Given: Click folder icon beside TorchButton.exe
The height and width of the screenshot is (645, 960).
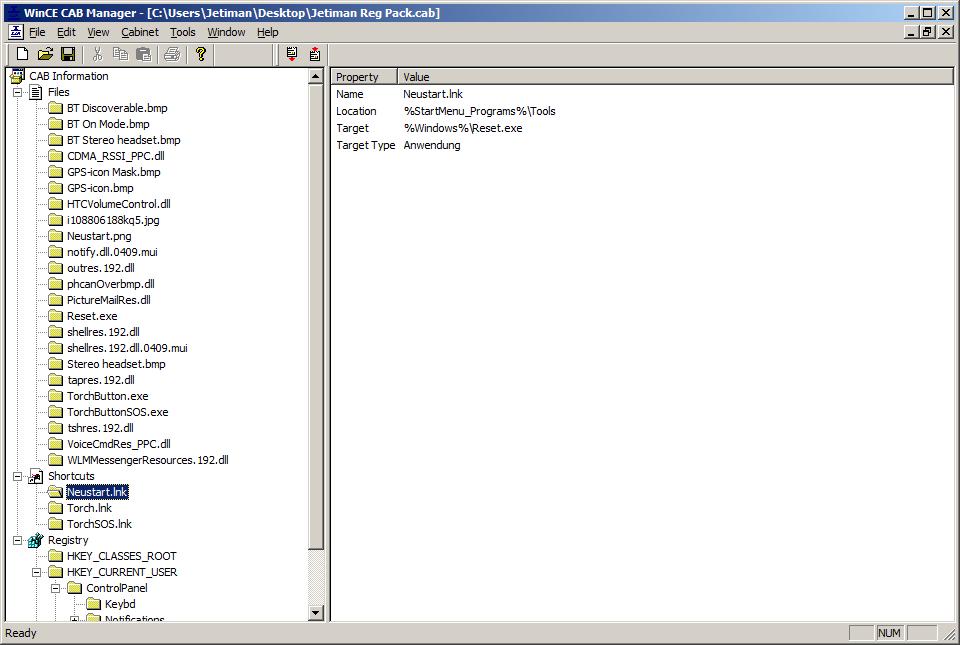Looking at the screenshot, I should 56,397.
